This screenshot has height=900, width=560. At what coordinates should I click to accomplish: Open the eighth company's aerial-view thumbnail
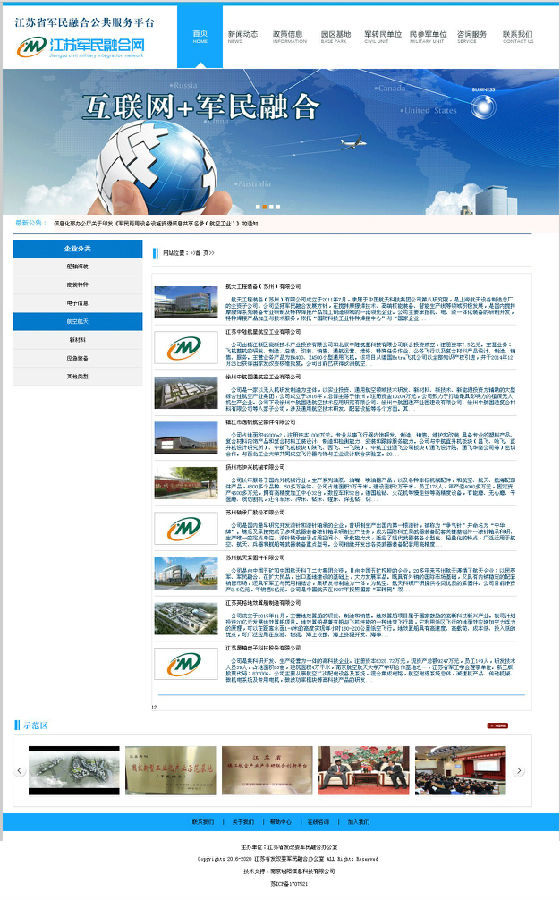[186, 619]
